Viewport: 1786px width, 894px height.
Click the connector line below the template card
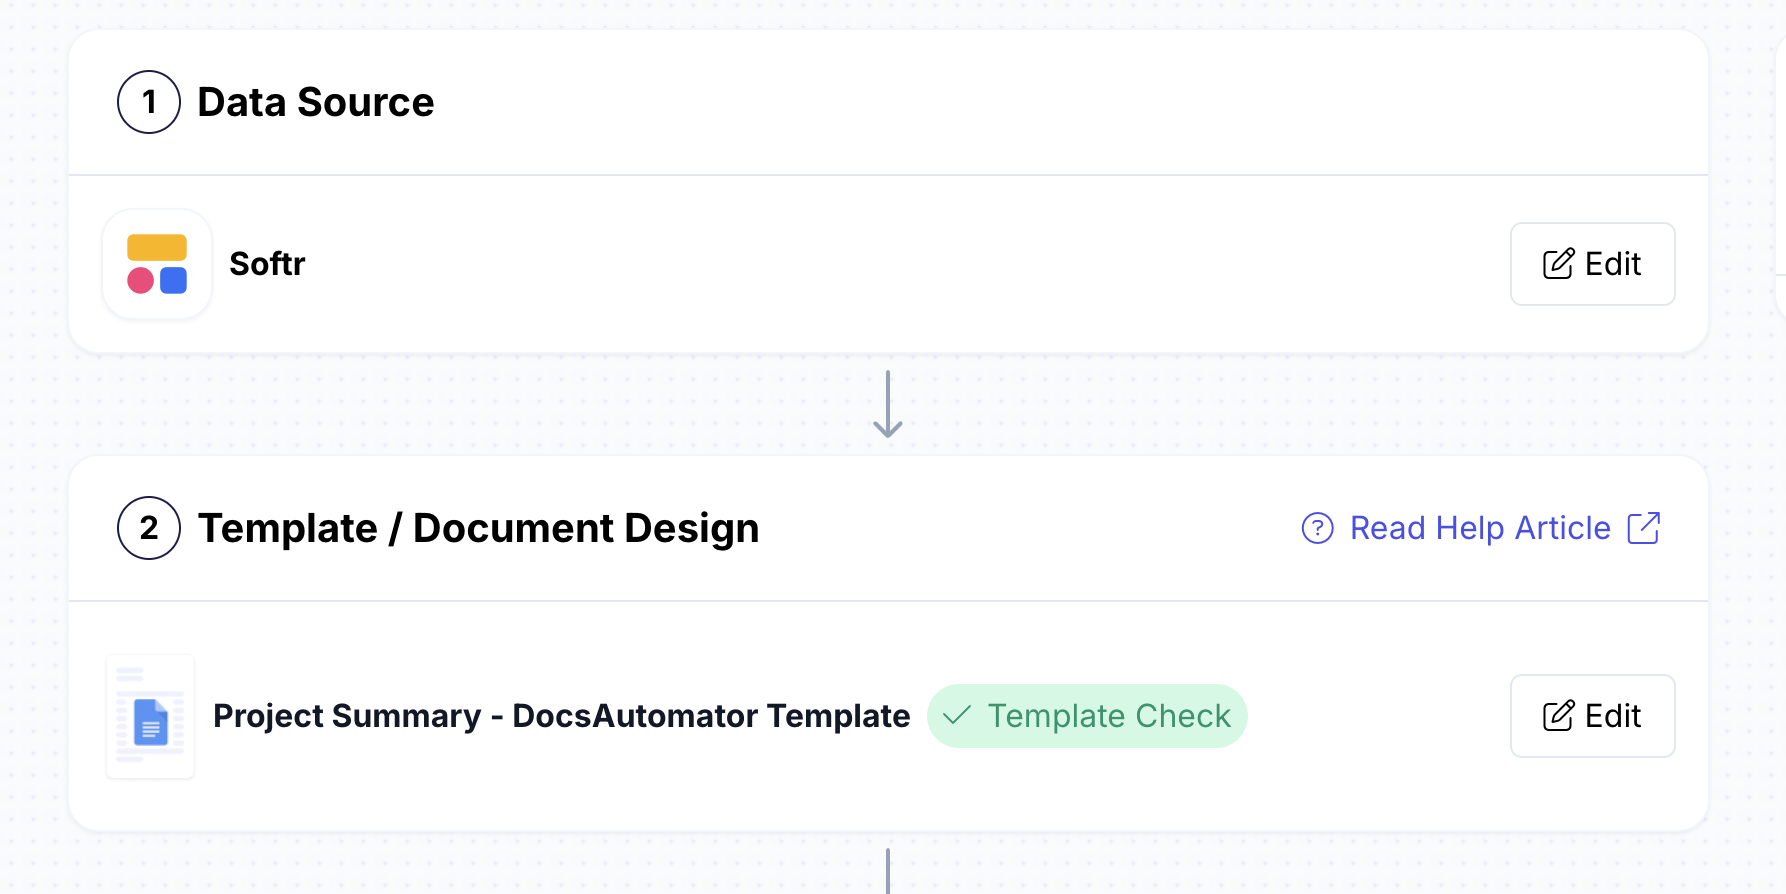[888, 870]
